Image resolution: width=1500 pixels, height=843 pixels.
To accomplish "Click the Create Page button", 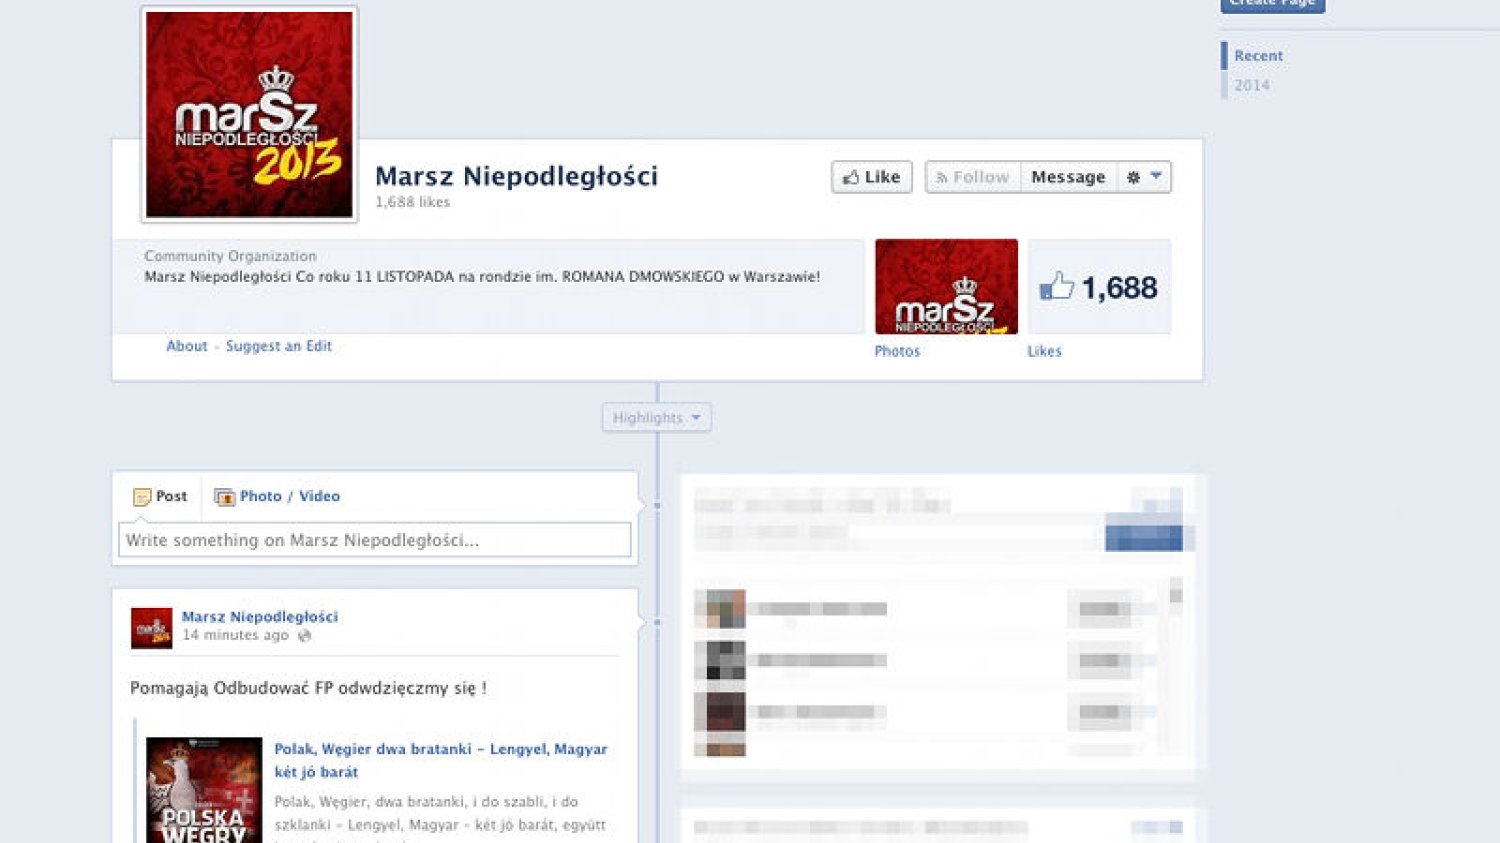I will 1272,5.
